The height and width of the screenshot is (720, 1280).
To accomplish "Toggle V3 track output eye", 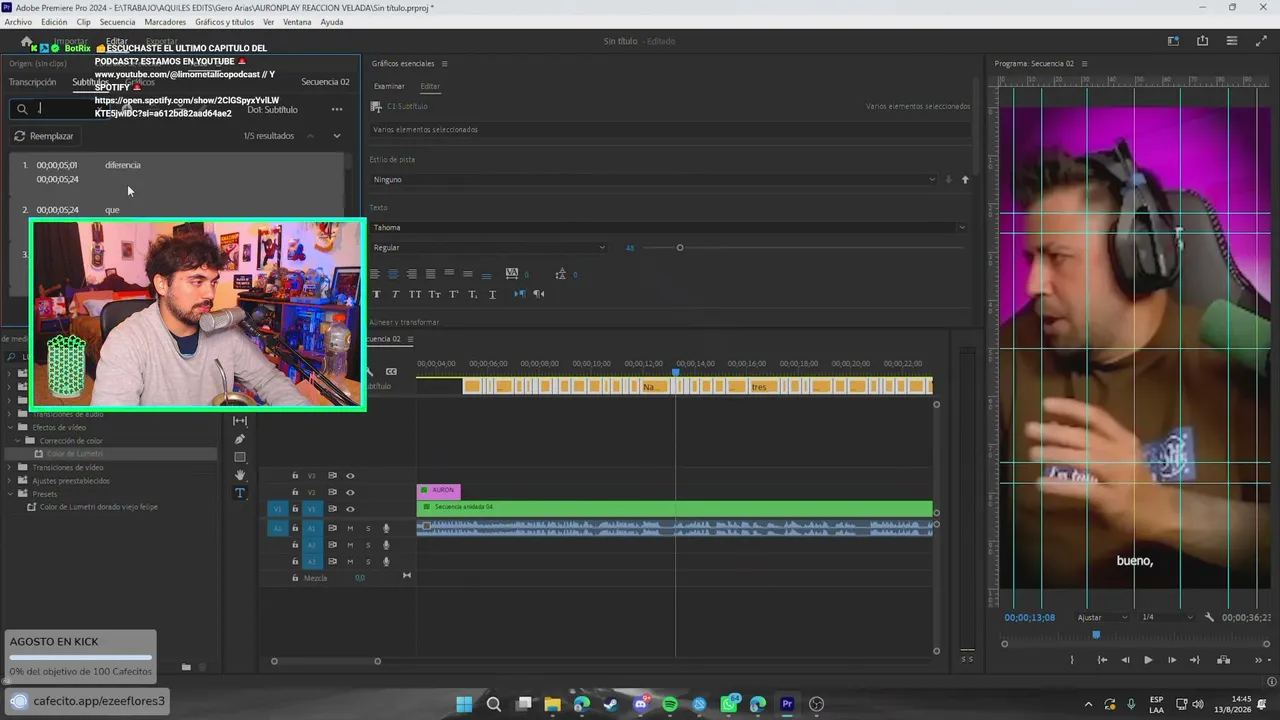I will [350, 476].
